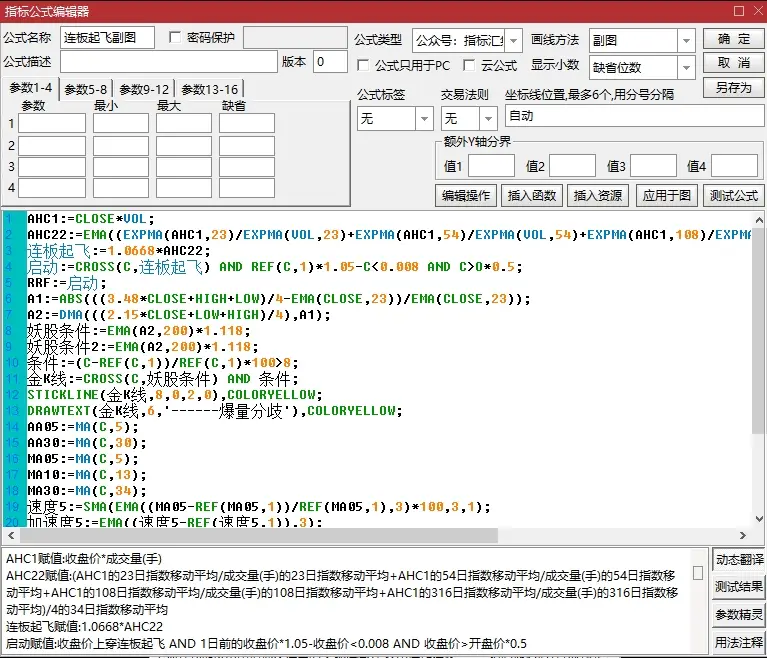The width and height of the screenshot is (767, 658).
Task: Click the 测试公式 button
Action: (x=732, y=195)
